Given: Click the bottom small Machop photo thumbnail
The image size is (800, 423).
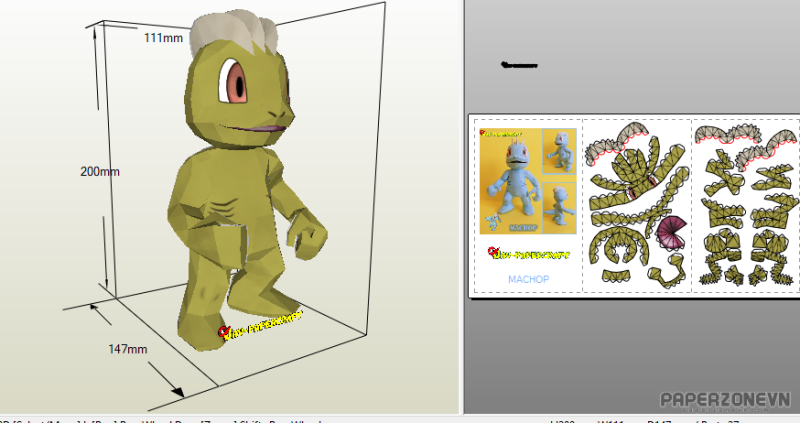Looking at the screenshot, I should pyautogui.click(x=559, y=208).
